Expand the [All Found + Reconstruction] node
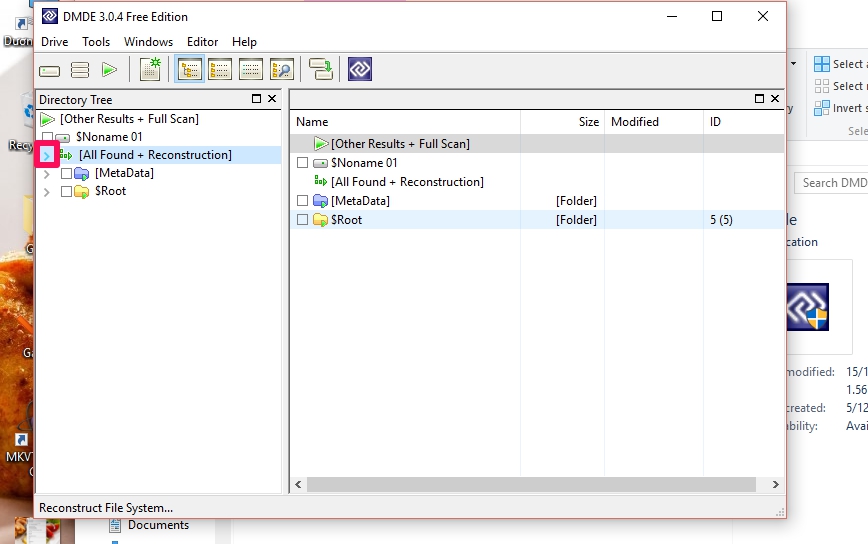This screenshot has height=544, width=868. click(46, 156)
